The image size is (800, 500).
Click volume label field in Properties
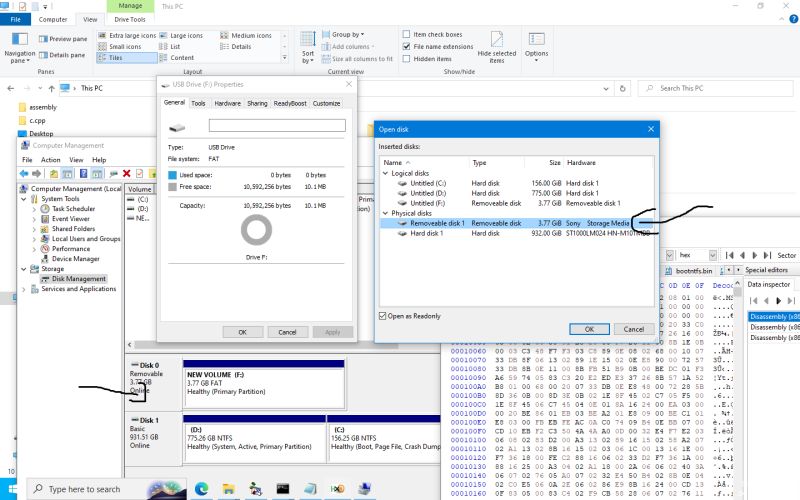[277, 126]
